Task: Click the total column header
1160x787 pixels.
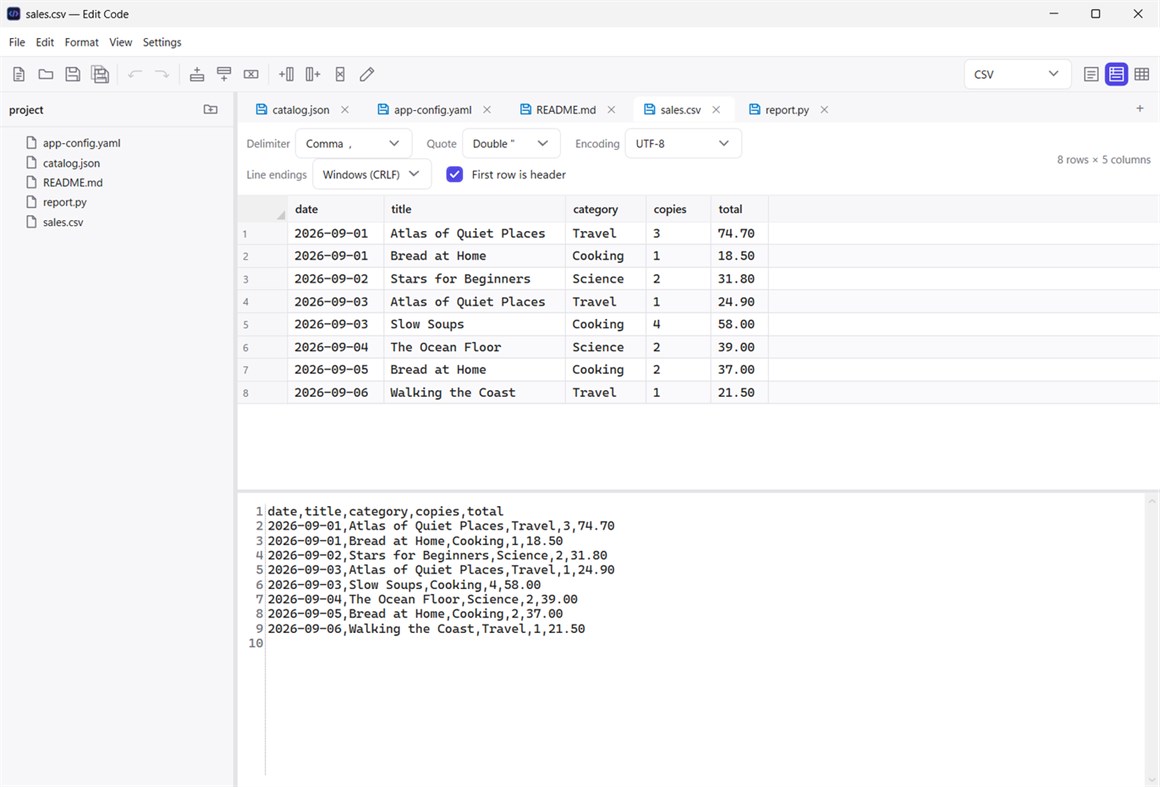Action: 741,209
